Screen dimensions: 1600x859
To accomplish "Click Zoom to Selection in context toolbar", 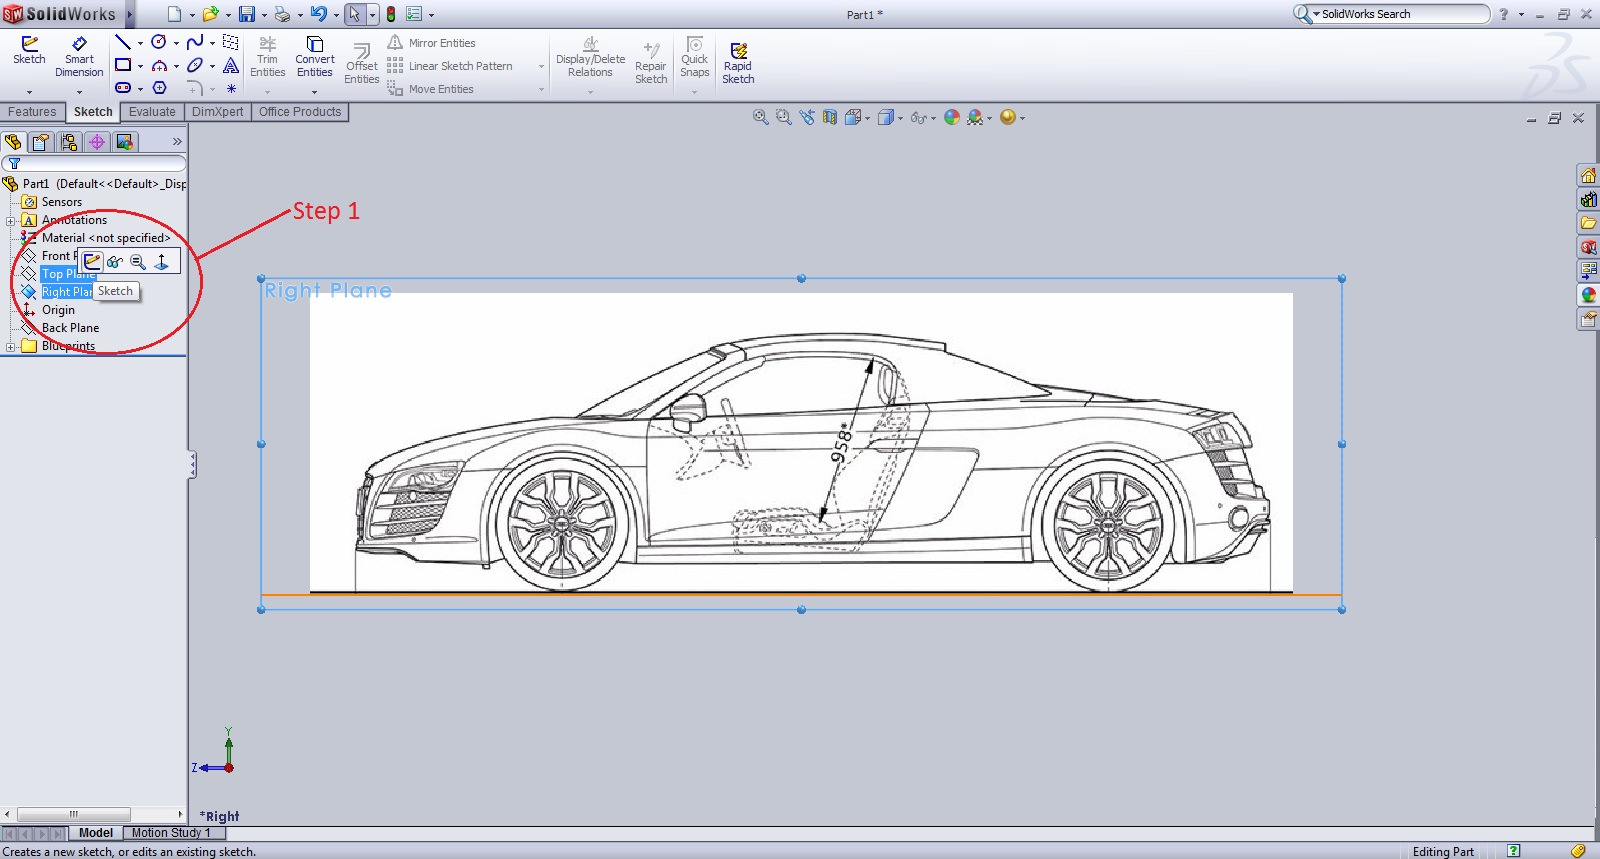I will tap(138, 262).
